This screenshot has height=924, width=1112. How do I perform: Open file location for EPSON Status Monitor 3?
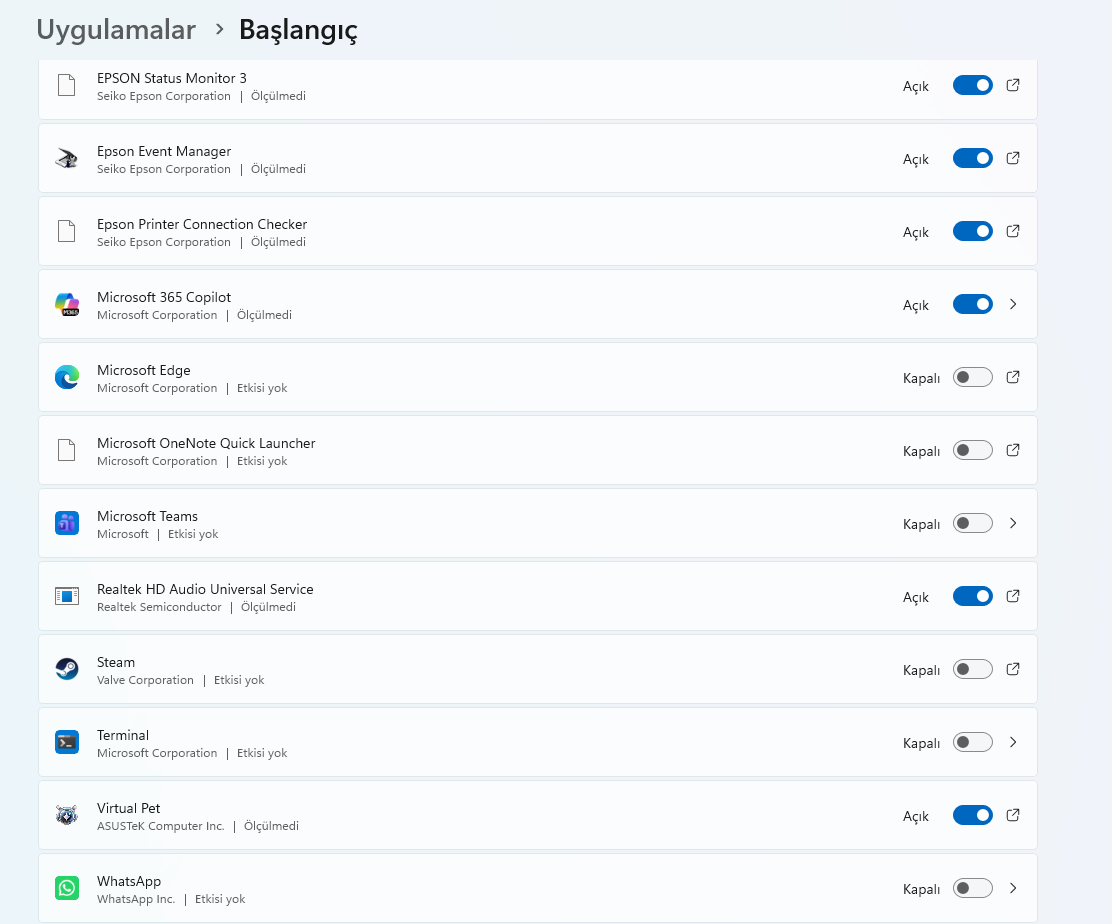pos(1013,85)
